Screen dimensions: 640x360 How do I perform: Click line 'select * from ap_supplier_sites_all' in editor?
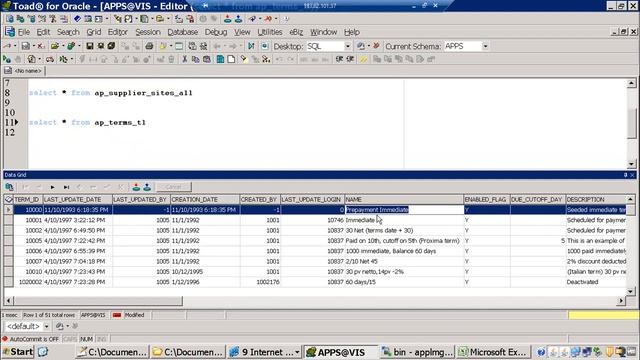[111, 93]
